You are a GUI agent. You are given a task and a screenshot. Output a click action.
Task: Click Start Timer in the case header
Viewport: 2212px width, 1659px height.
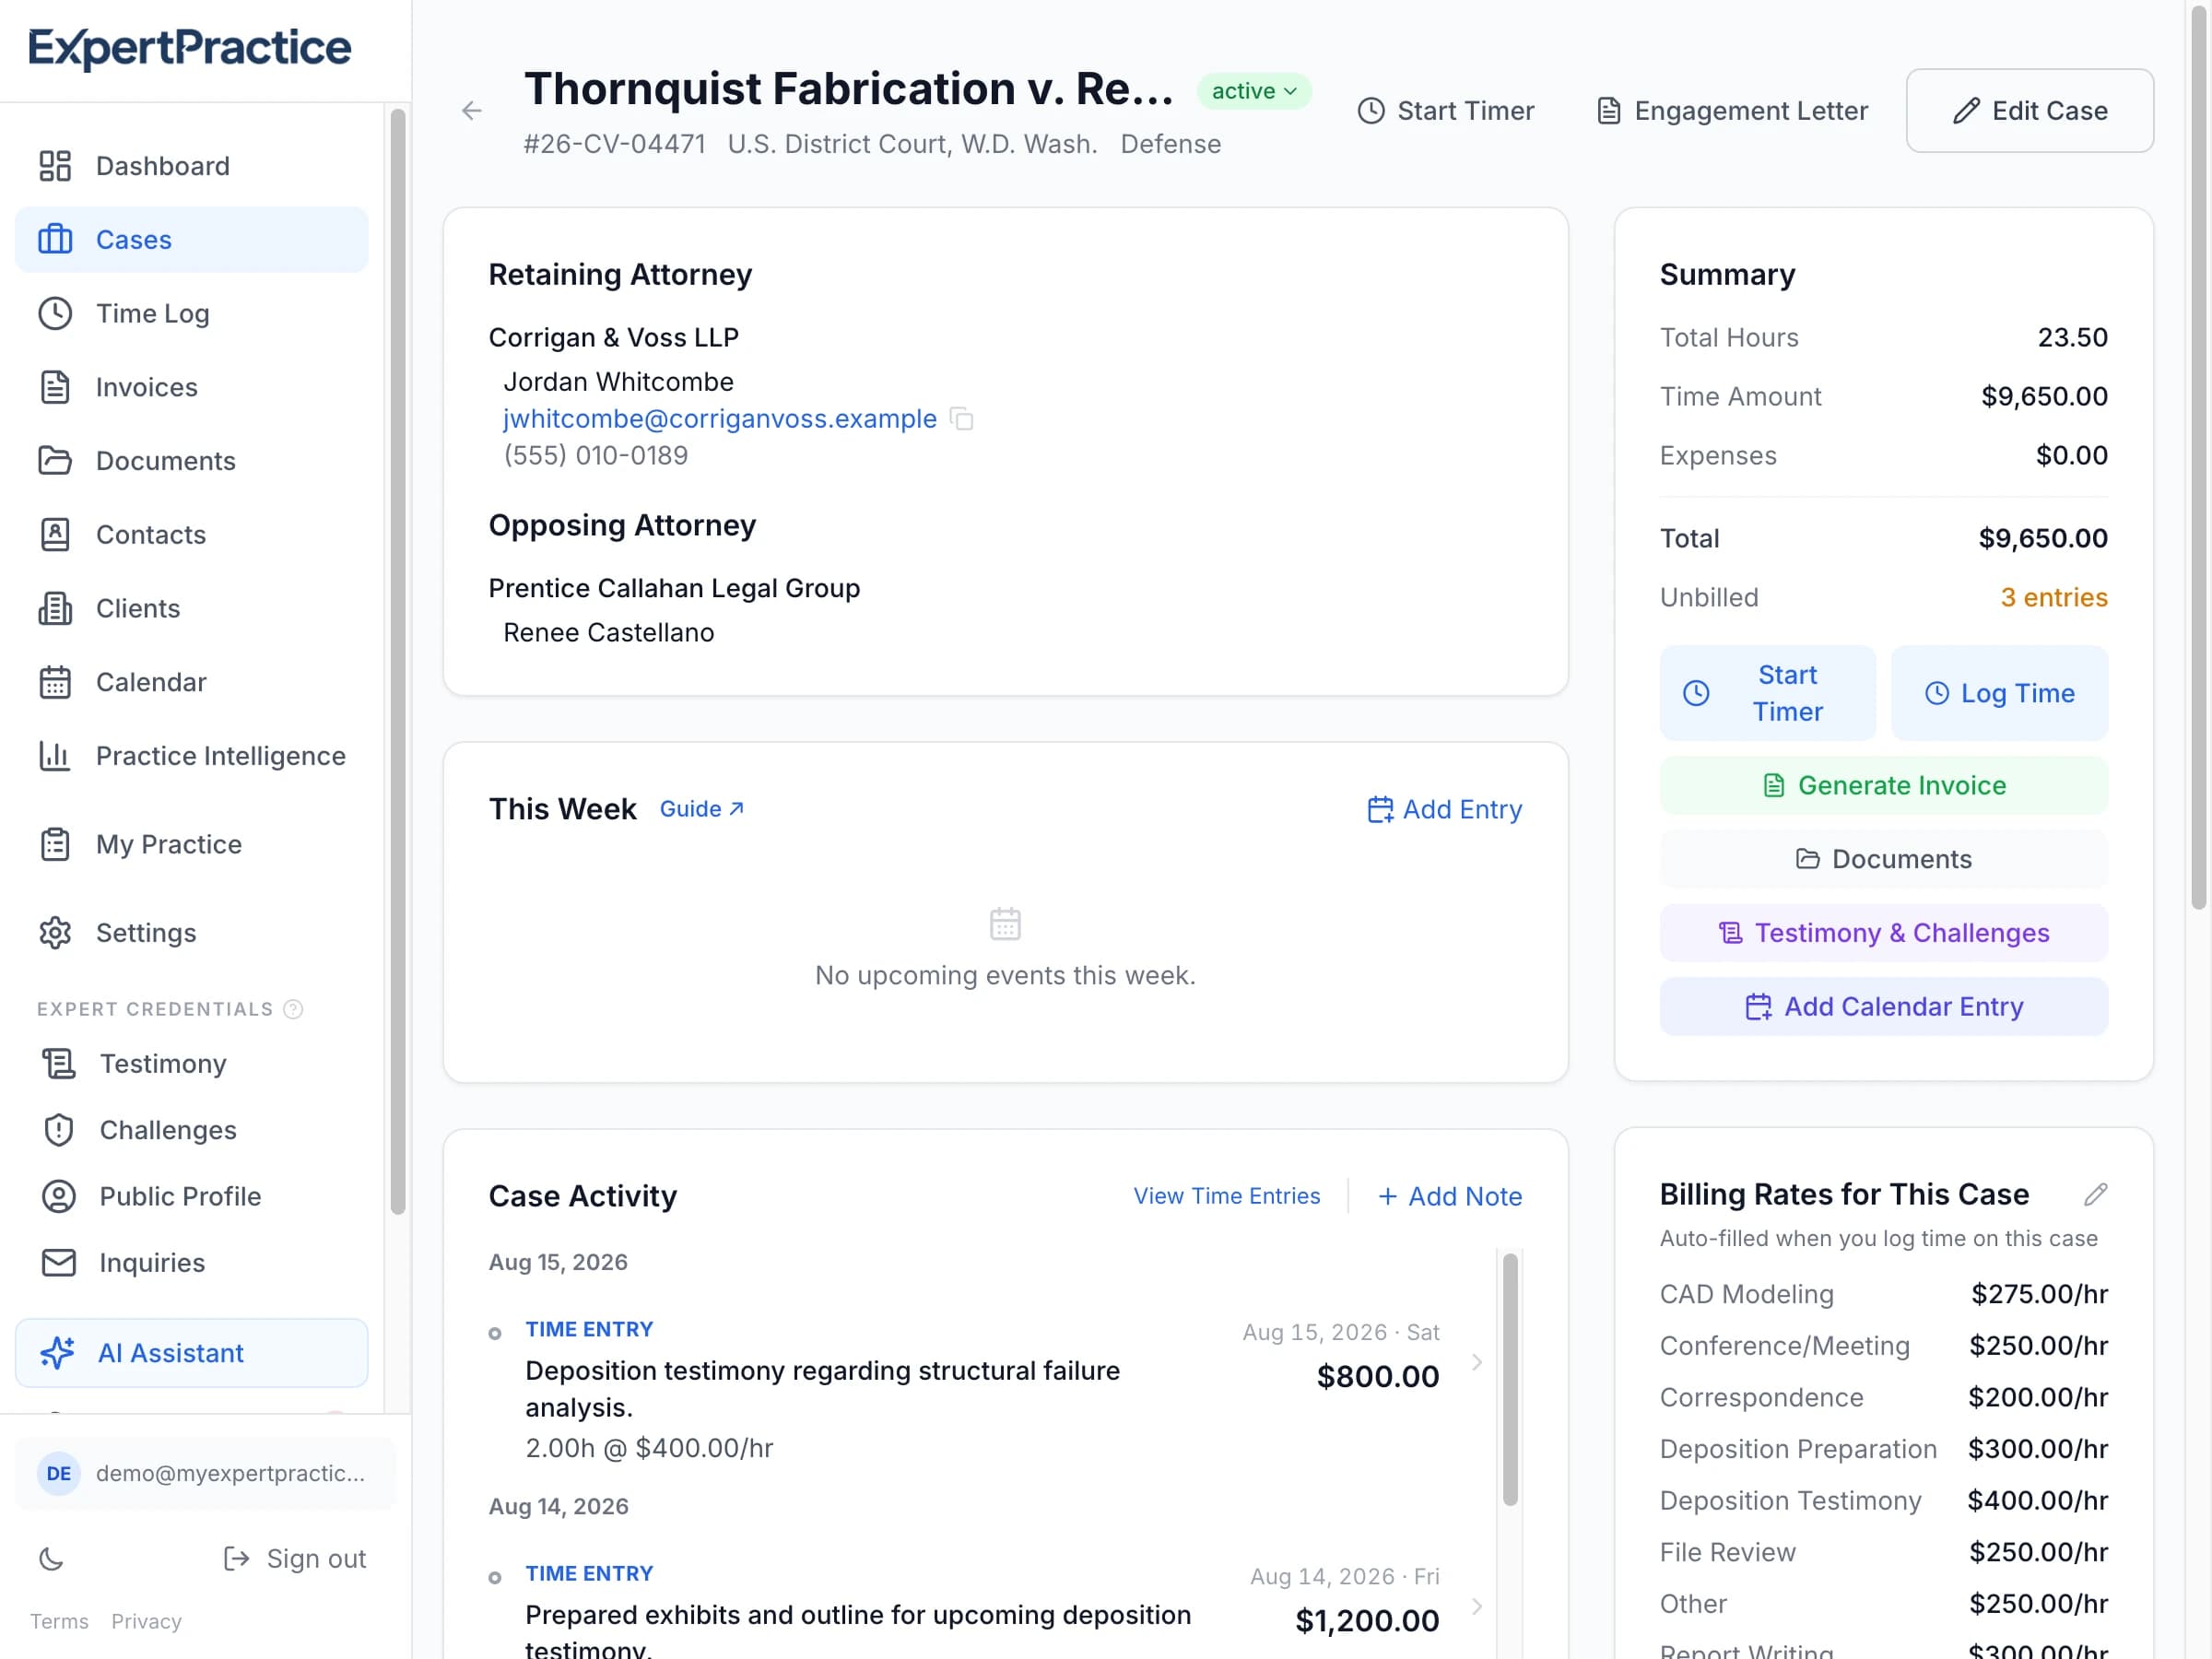tap(1446, 111)
